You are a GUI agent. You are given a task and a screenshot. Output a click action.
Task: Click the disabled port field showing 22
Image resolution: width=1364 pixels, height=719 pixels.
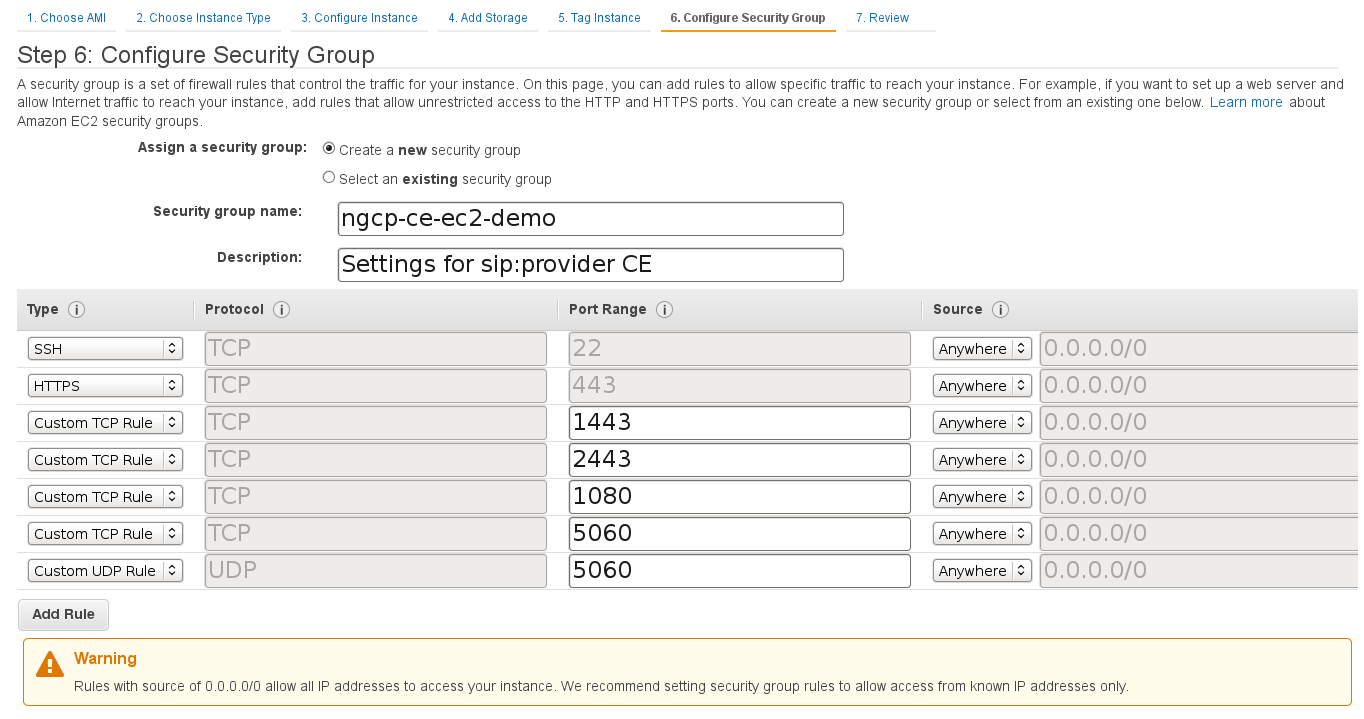pos(740,349)
